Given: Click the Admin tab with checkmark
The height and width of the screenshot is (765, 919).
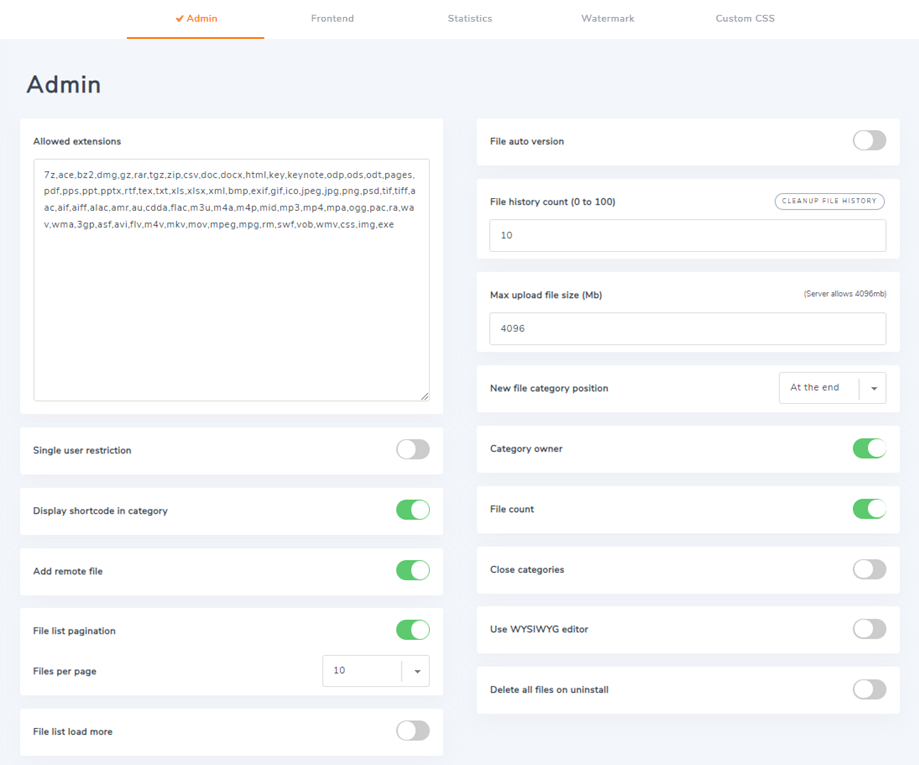Looking at the screenshot, I should tap(196, 19).
